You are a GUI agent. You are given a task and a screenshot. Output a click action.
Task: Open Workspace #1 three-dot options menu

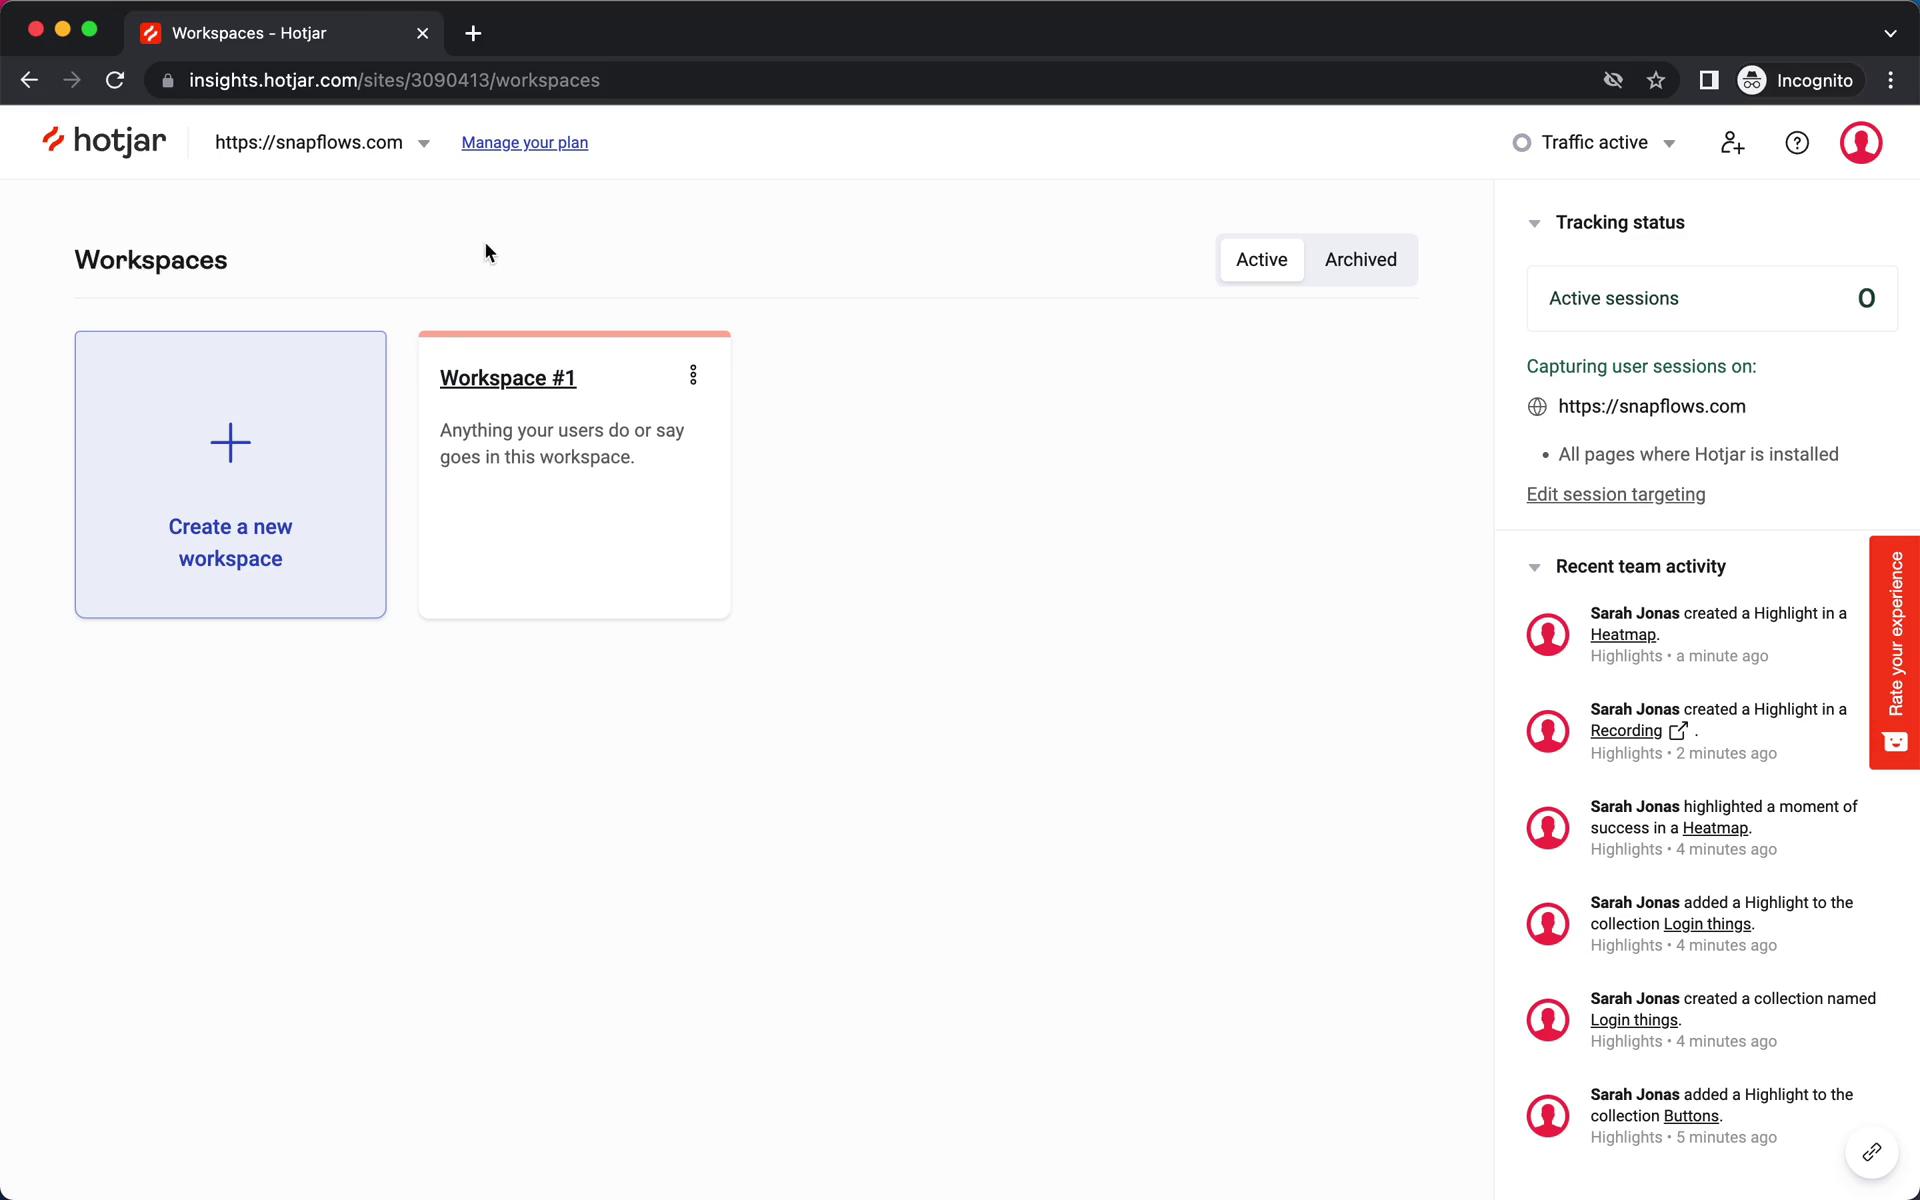point(693,375)
